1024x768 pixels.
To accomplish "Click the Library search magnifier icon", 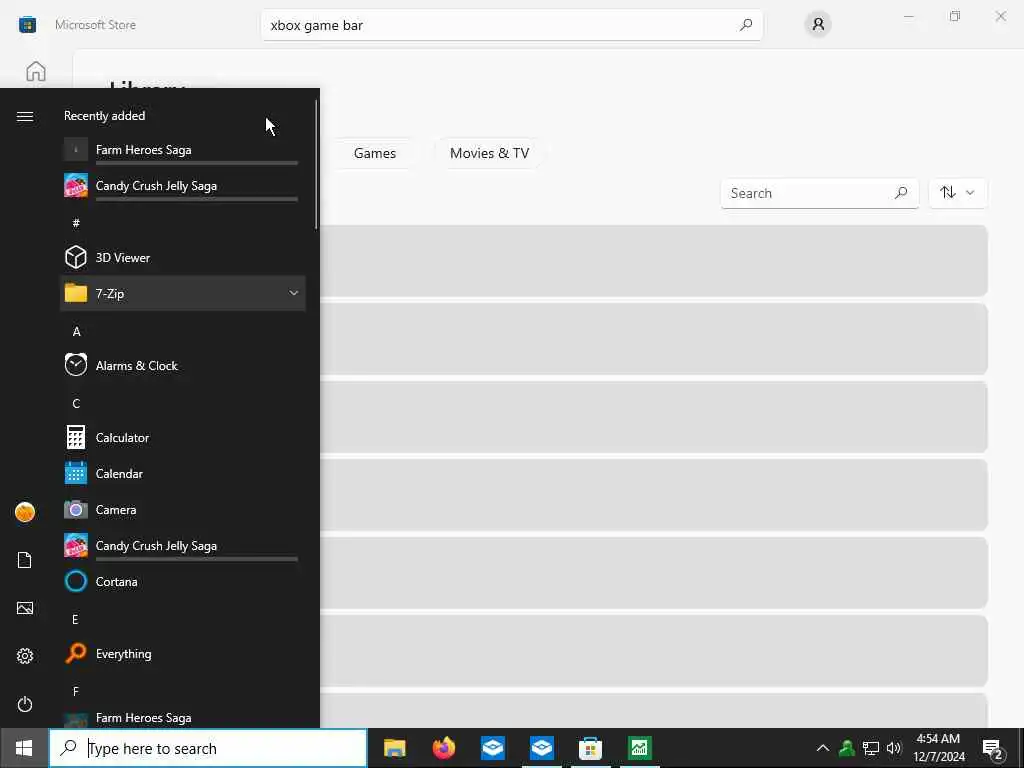I will pyautogui.click(x=901, y=193).
